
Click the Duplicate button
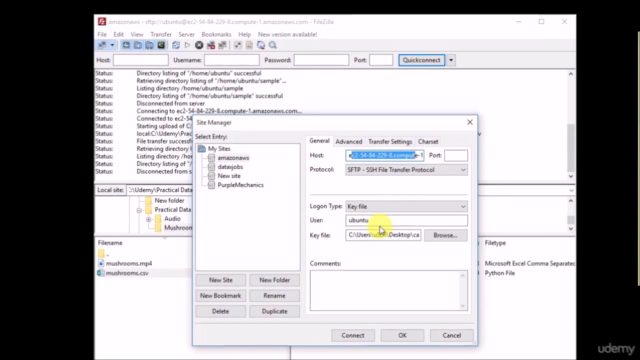pyautogui.click(x=275, y=311)
